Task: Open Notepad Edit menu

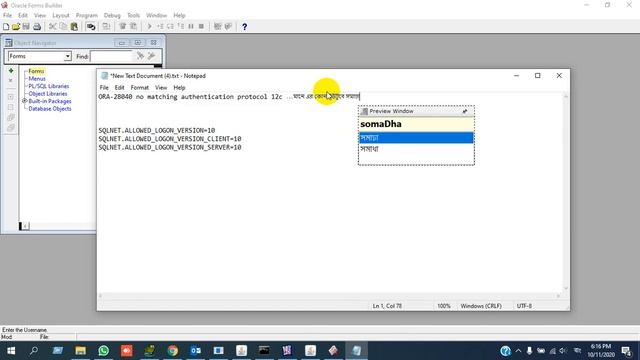Action: click(119, 87)
